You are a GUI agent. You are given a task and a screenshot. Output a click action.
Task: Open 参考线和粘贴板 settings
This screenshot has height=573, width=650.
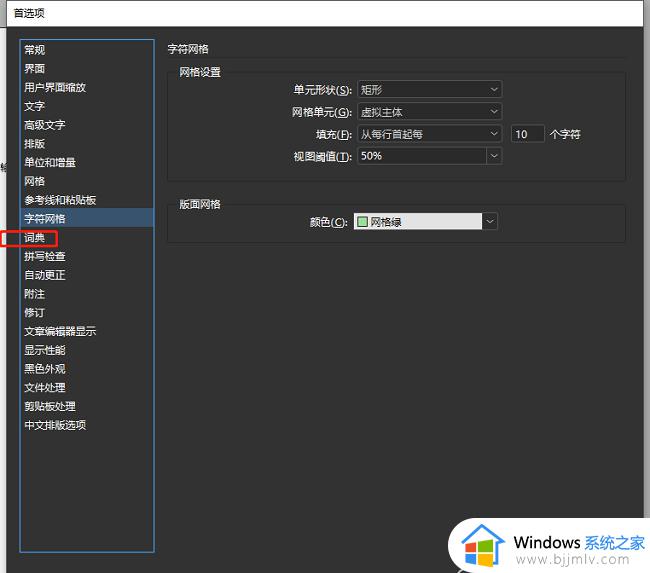(x=87, y=200)
